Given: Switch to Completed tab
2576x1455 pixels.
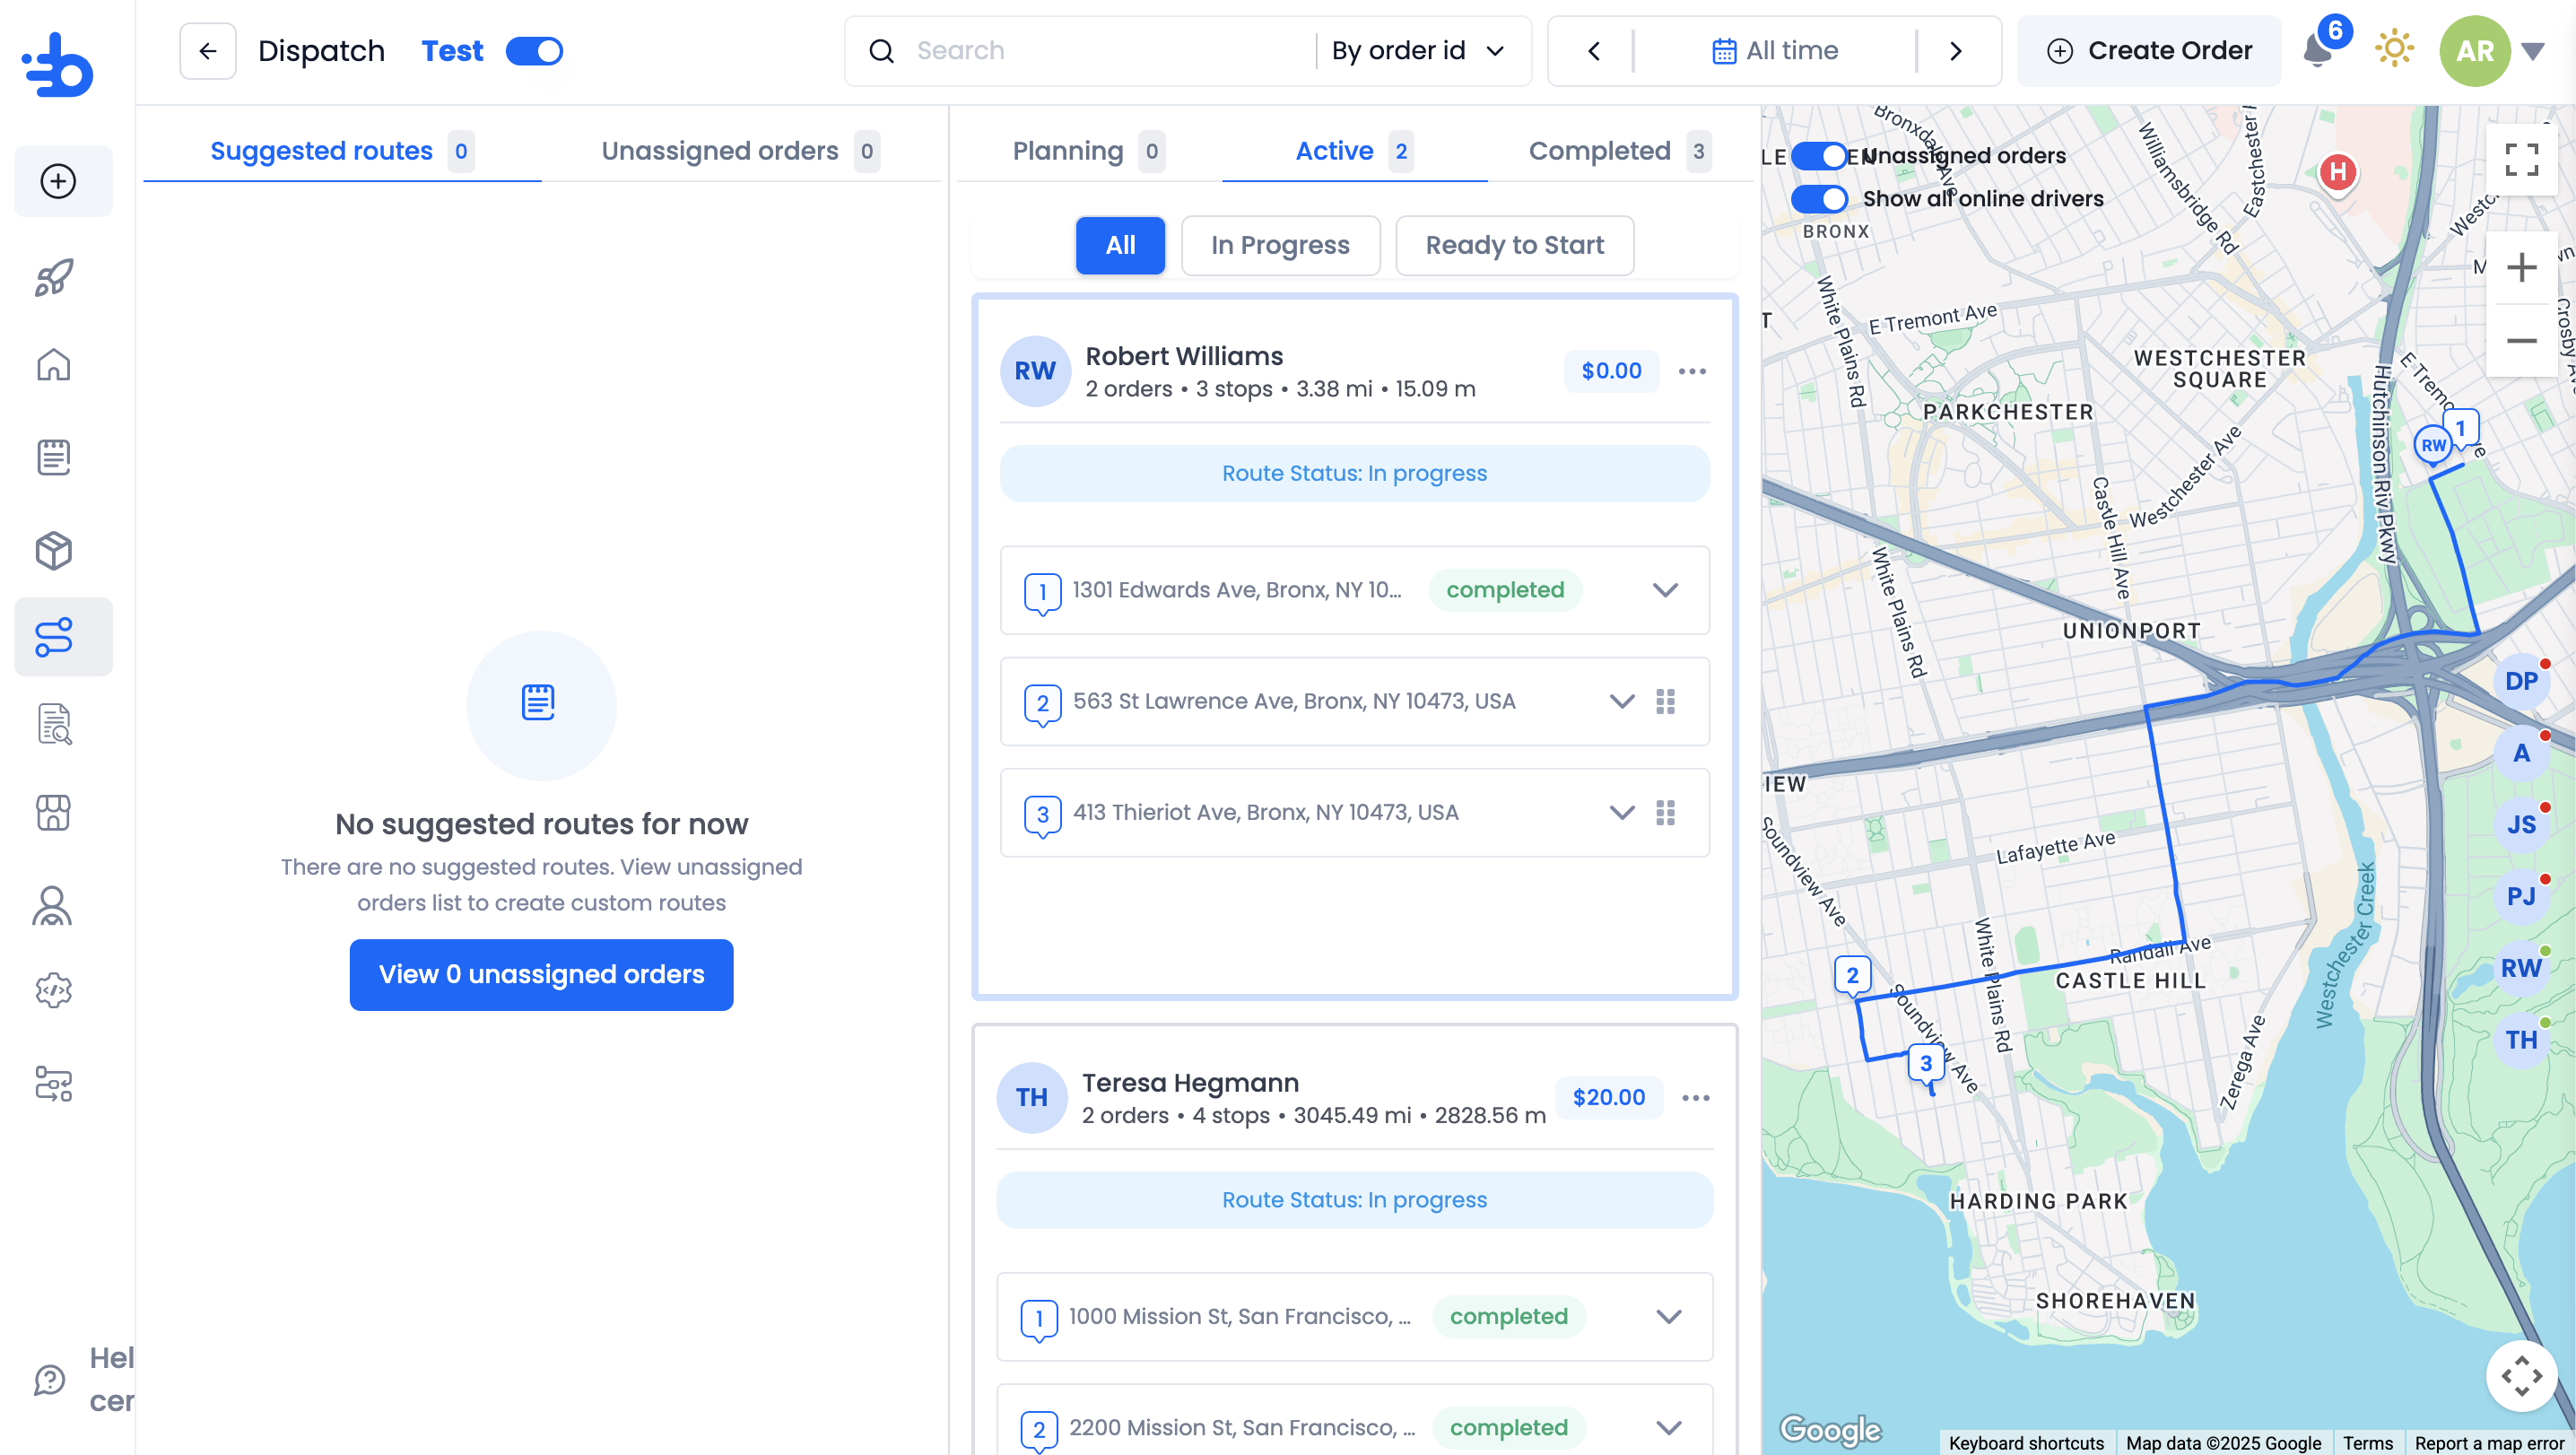Looking at the screenshot, I should pyautogui.click(x=1619, y=151).
